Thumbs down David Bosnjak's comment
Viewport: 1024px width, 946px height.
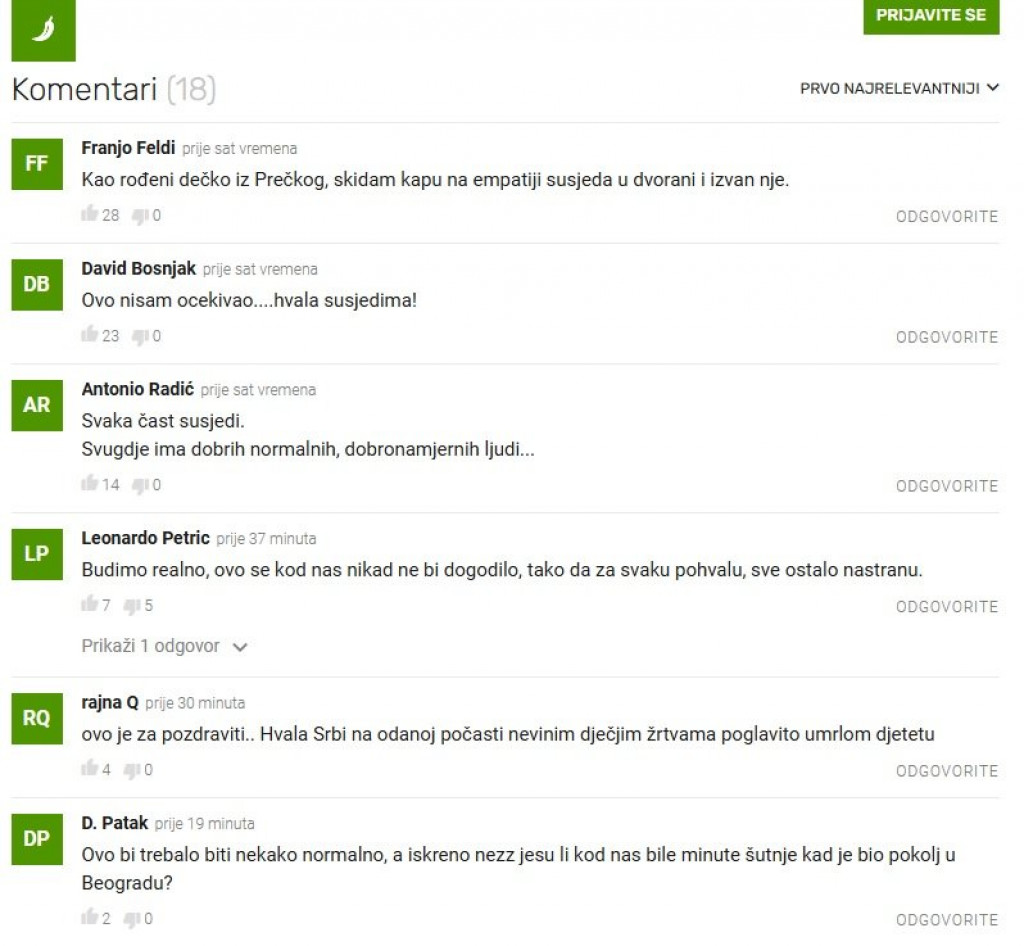click(x=140, y=337)
